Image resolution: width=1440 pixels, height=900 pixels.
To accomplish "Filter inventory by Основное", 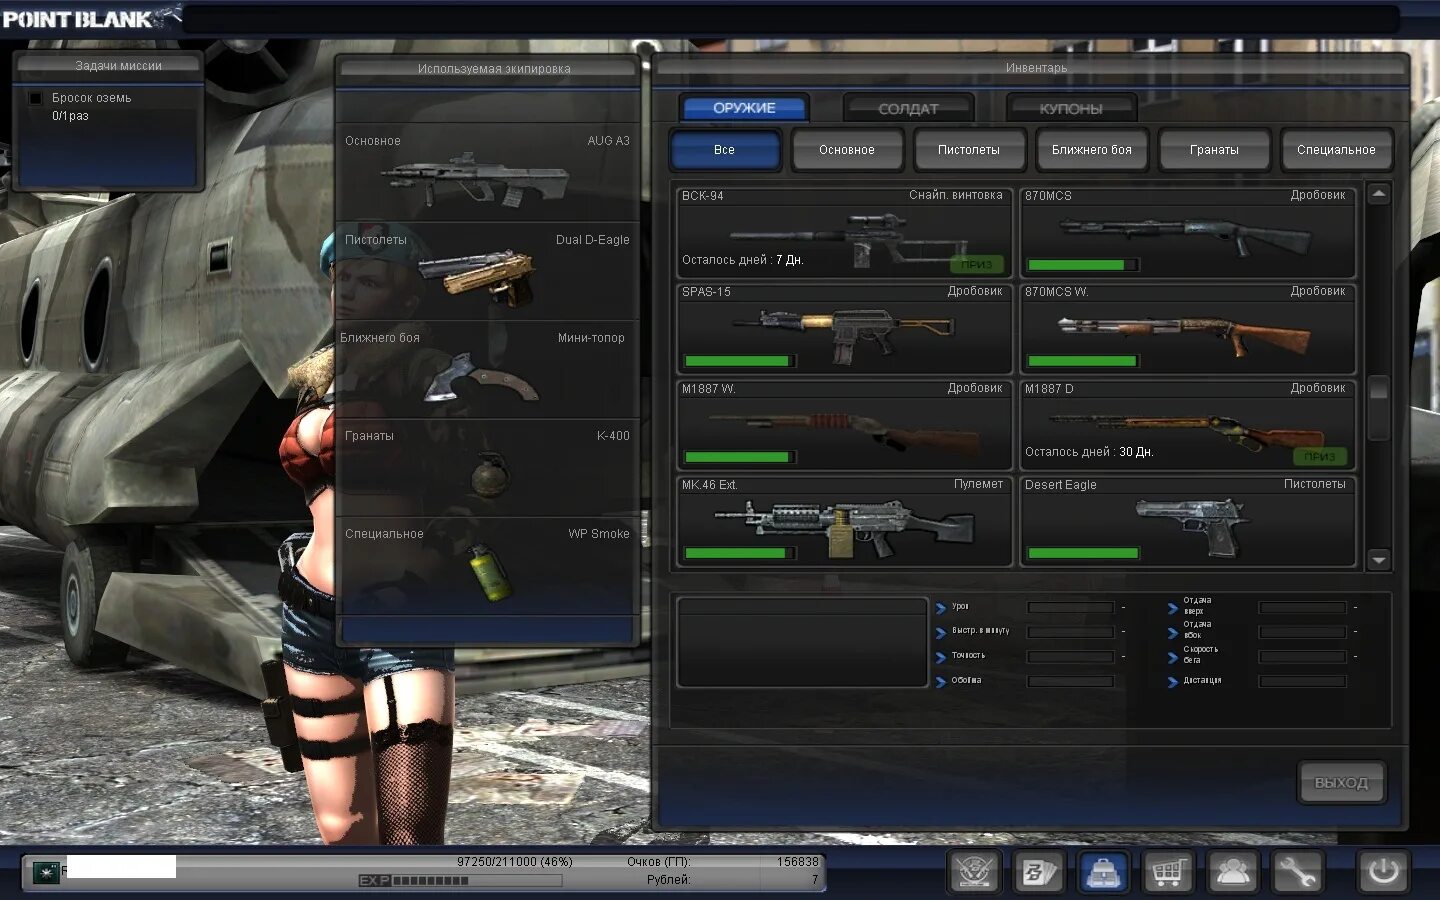I will tap(847, 150).
